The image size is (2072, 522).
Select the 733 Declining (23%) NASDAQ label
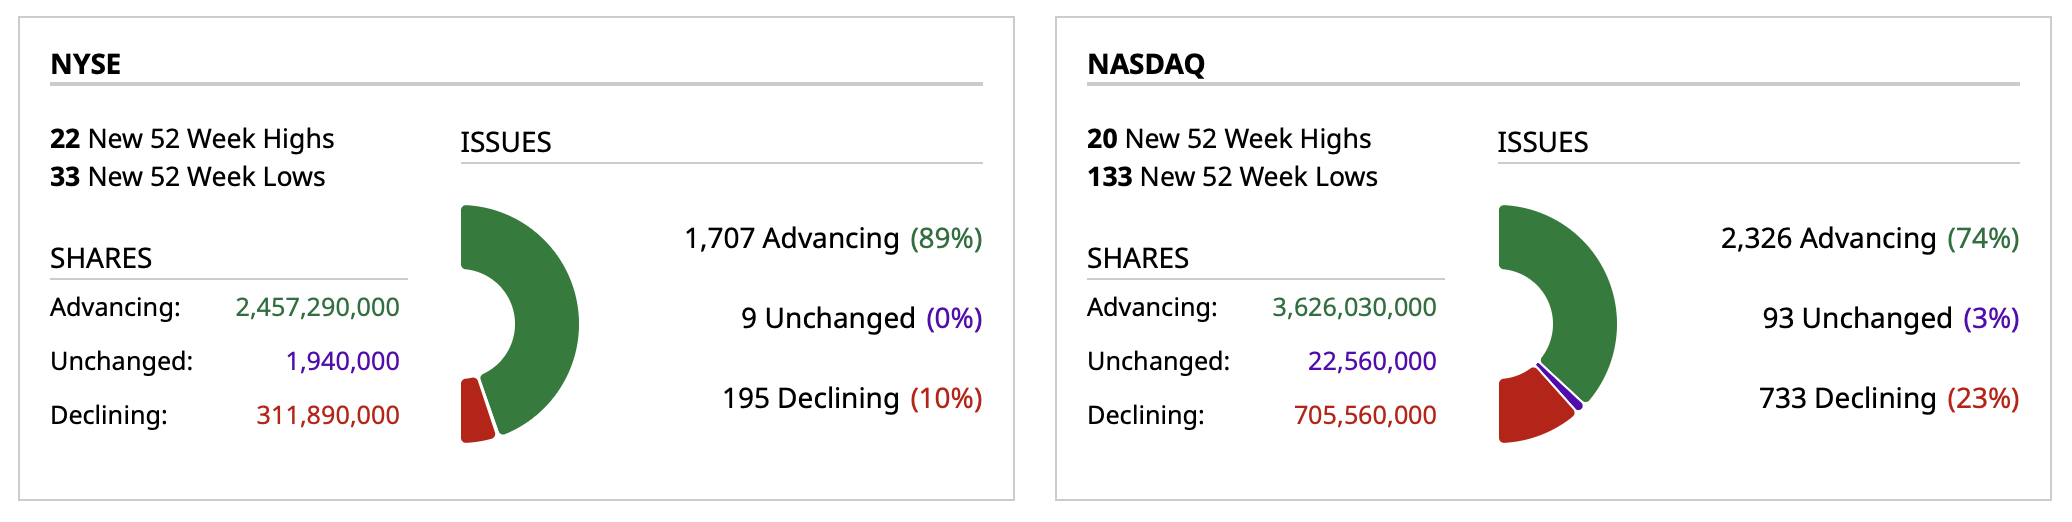click(1888, 398)
